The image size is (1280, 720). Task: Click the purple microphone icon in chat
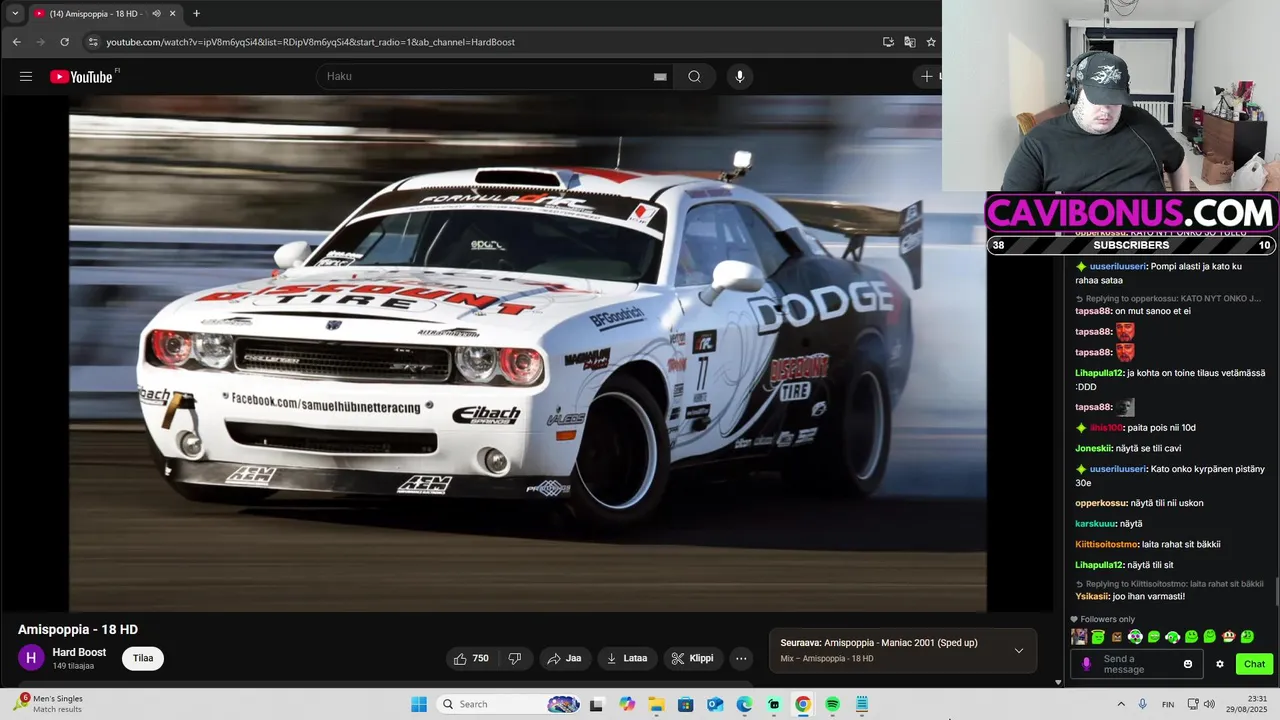pos(1087,664)
